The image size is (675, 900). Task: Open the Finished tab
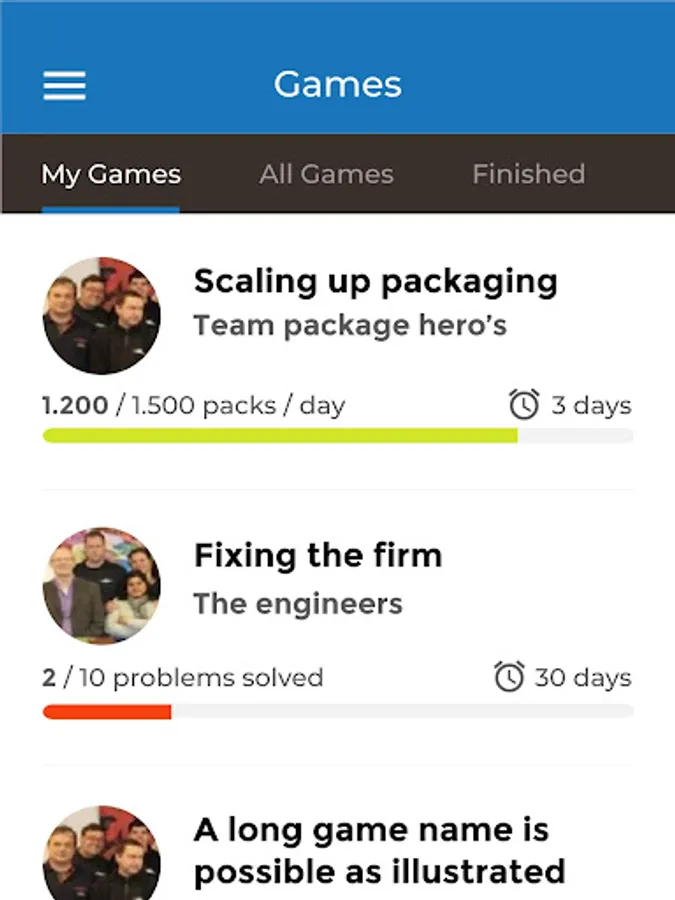point(528,174)
